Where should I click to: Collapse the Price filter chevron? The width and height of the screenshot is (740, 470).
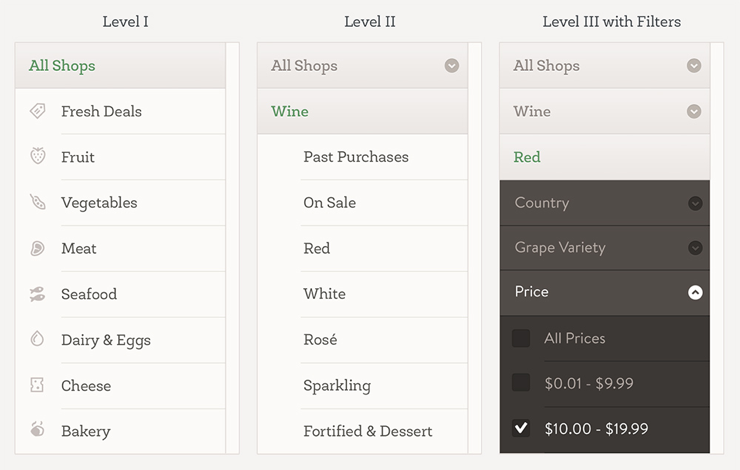[x=695, y=293]
